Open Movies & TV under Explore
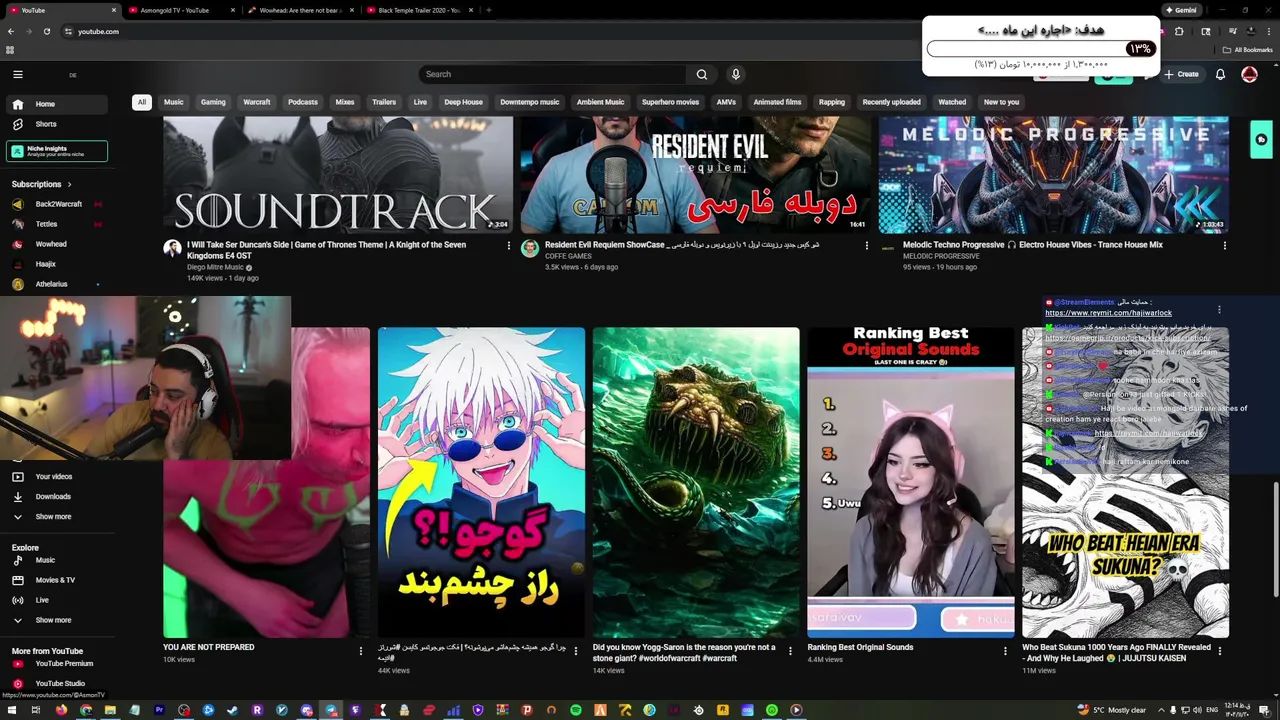1280x720 pixels. tap(57, 580)
